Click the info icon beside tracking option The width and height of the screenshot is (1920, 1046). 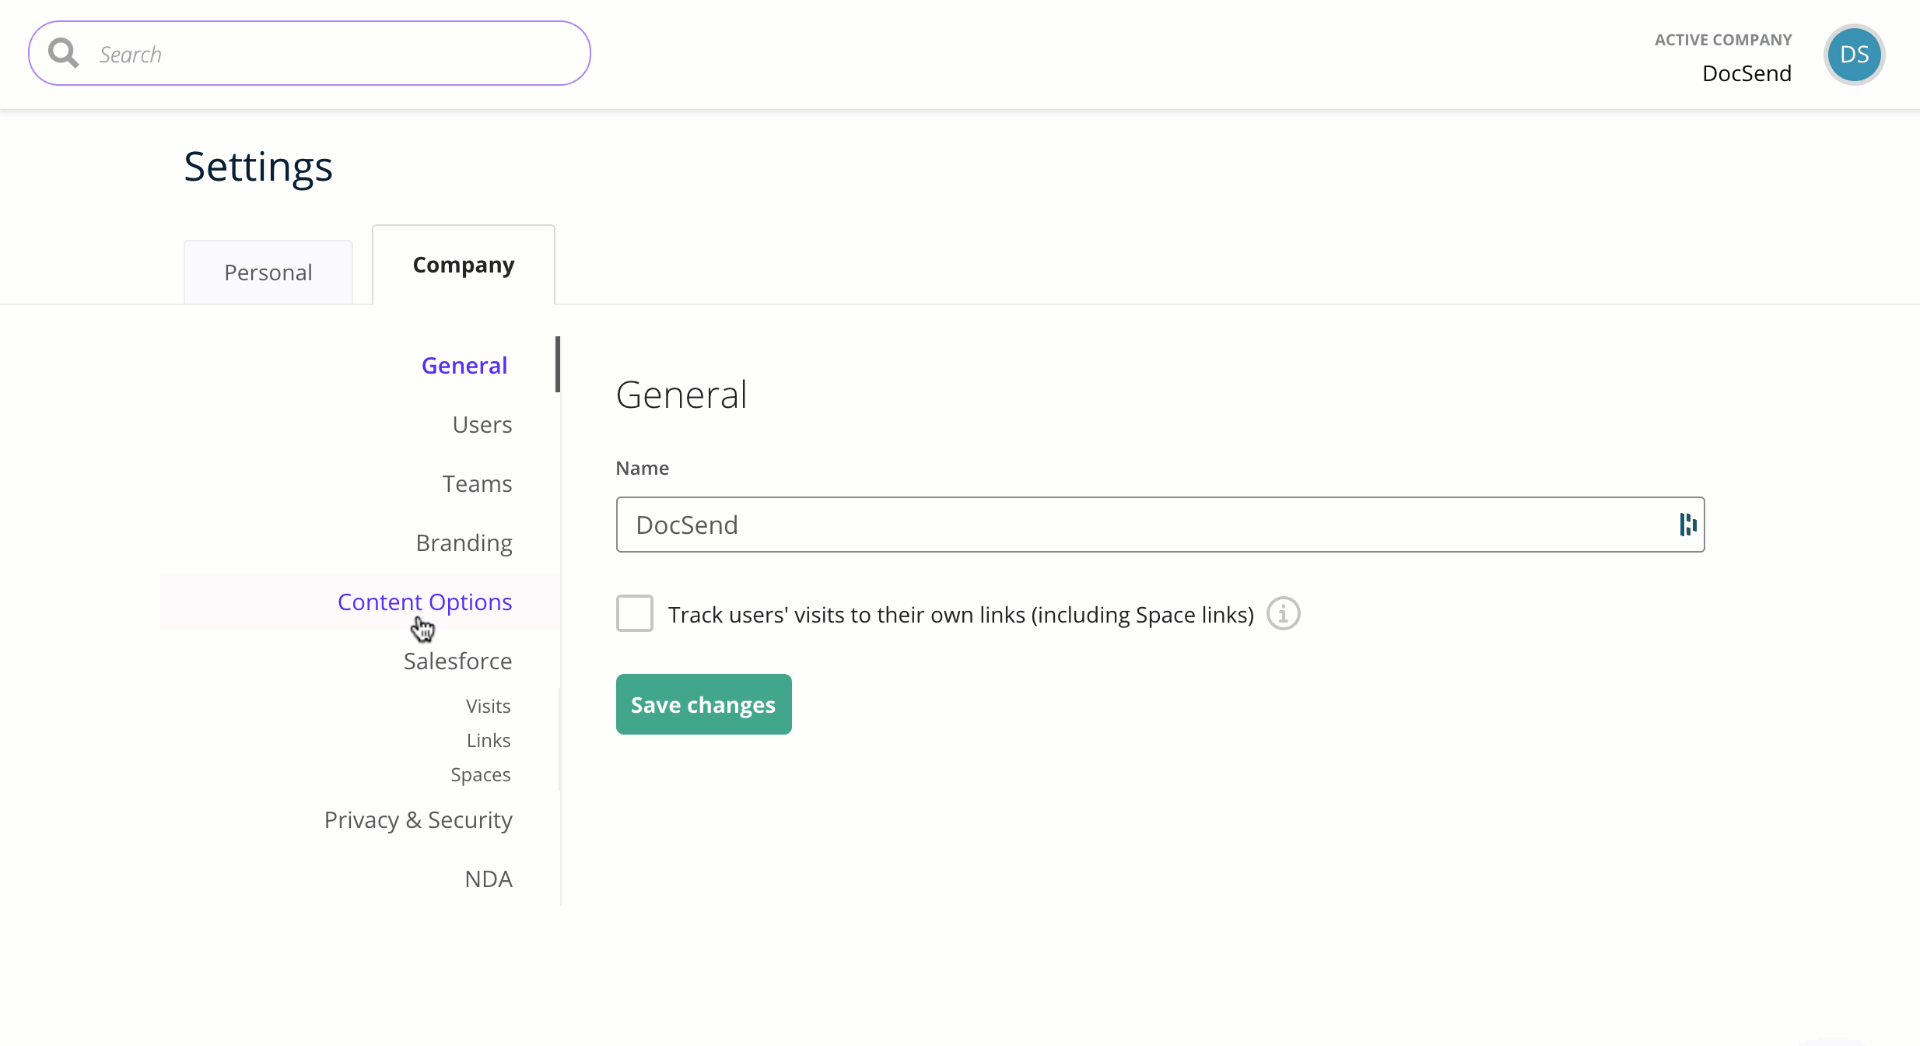(x=1283, y=614)
